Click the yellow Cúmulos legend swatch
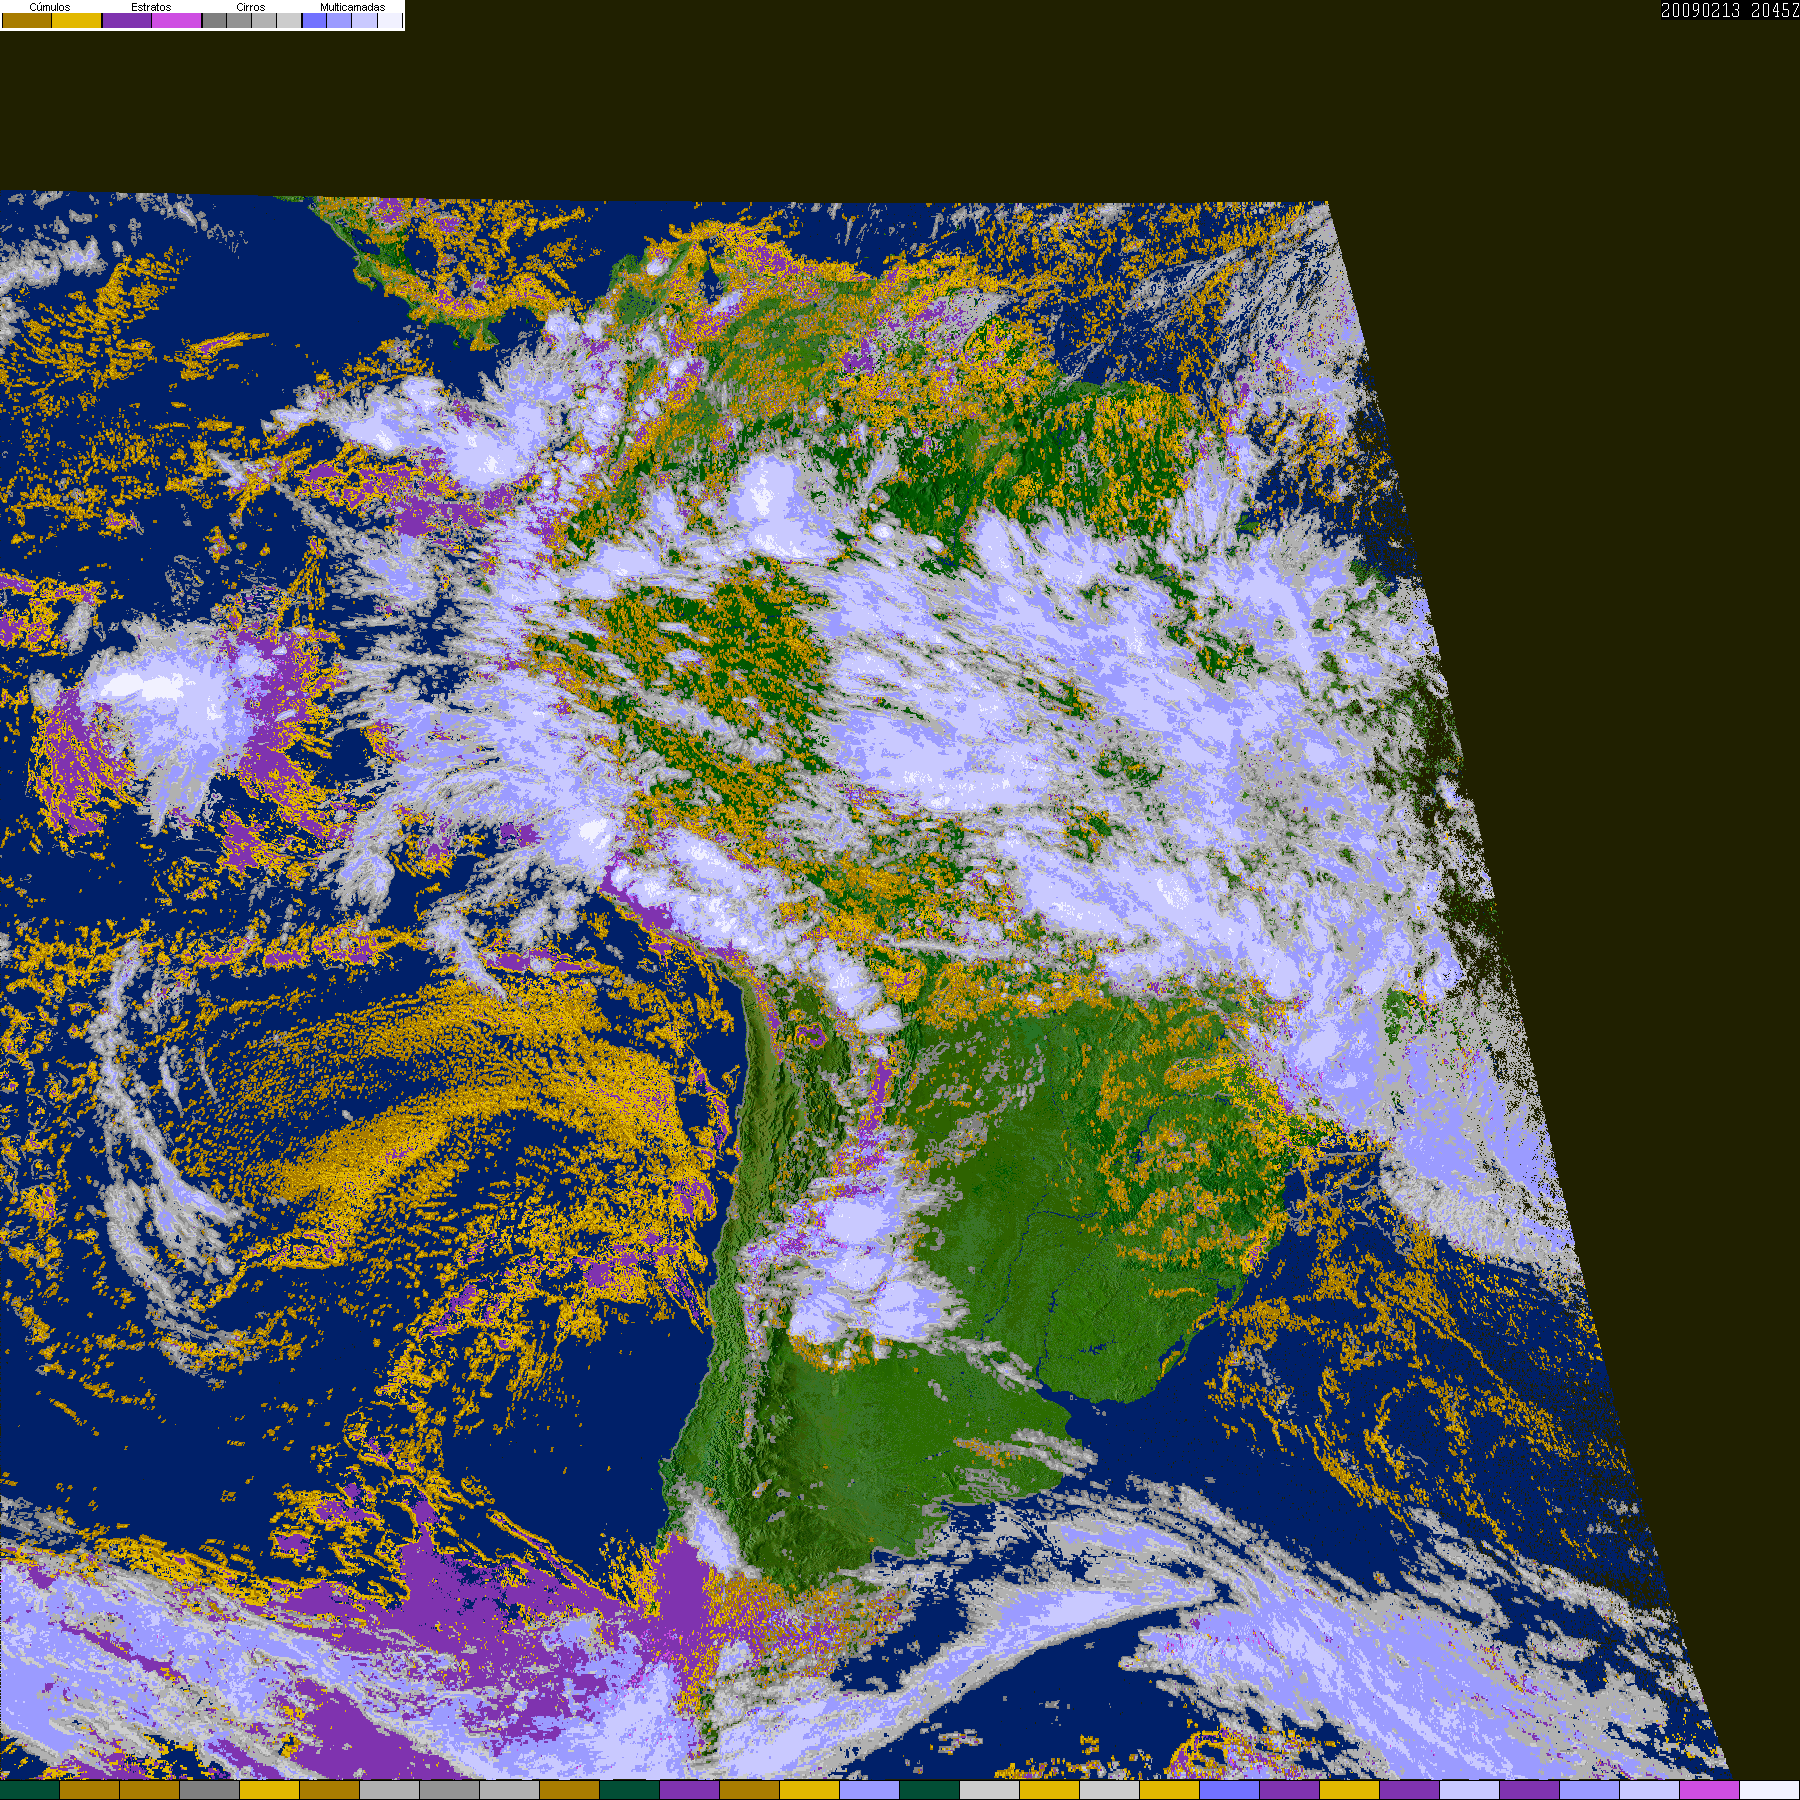Screen dimensions: 1800x1800 coord(76,20)
